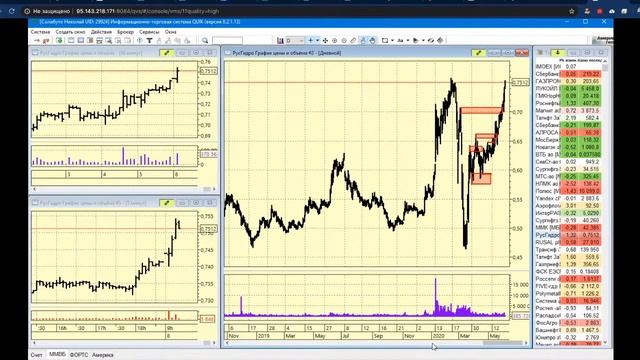Screen dimensions: 640x360
Task: Click the create chart icon beside interval box
Action: pyautogui.click(x=280, y=40)
